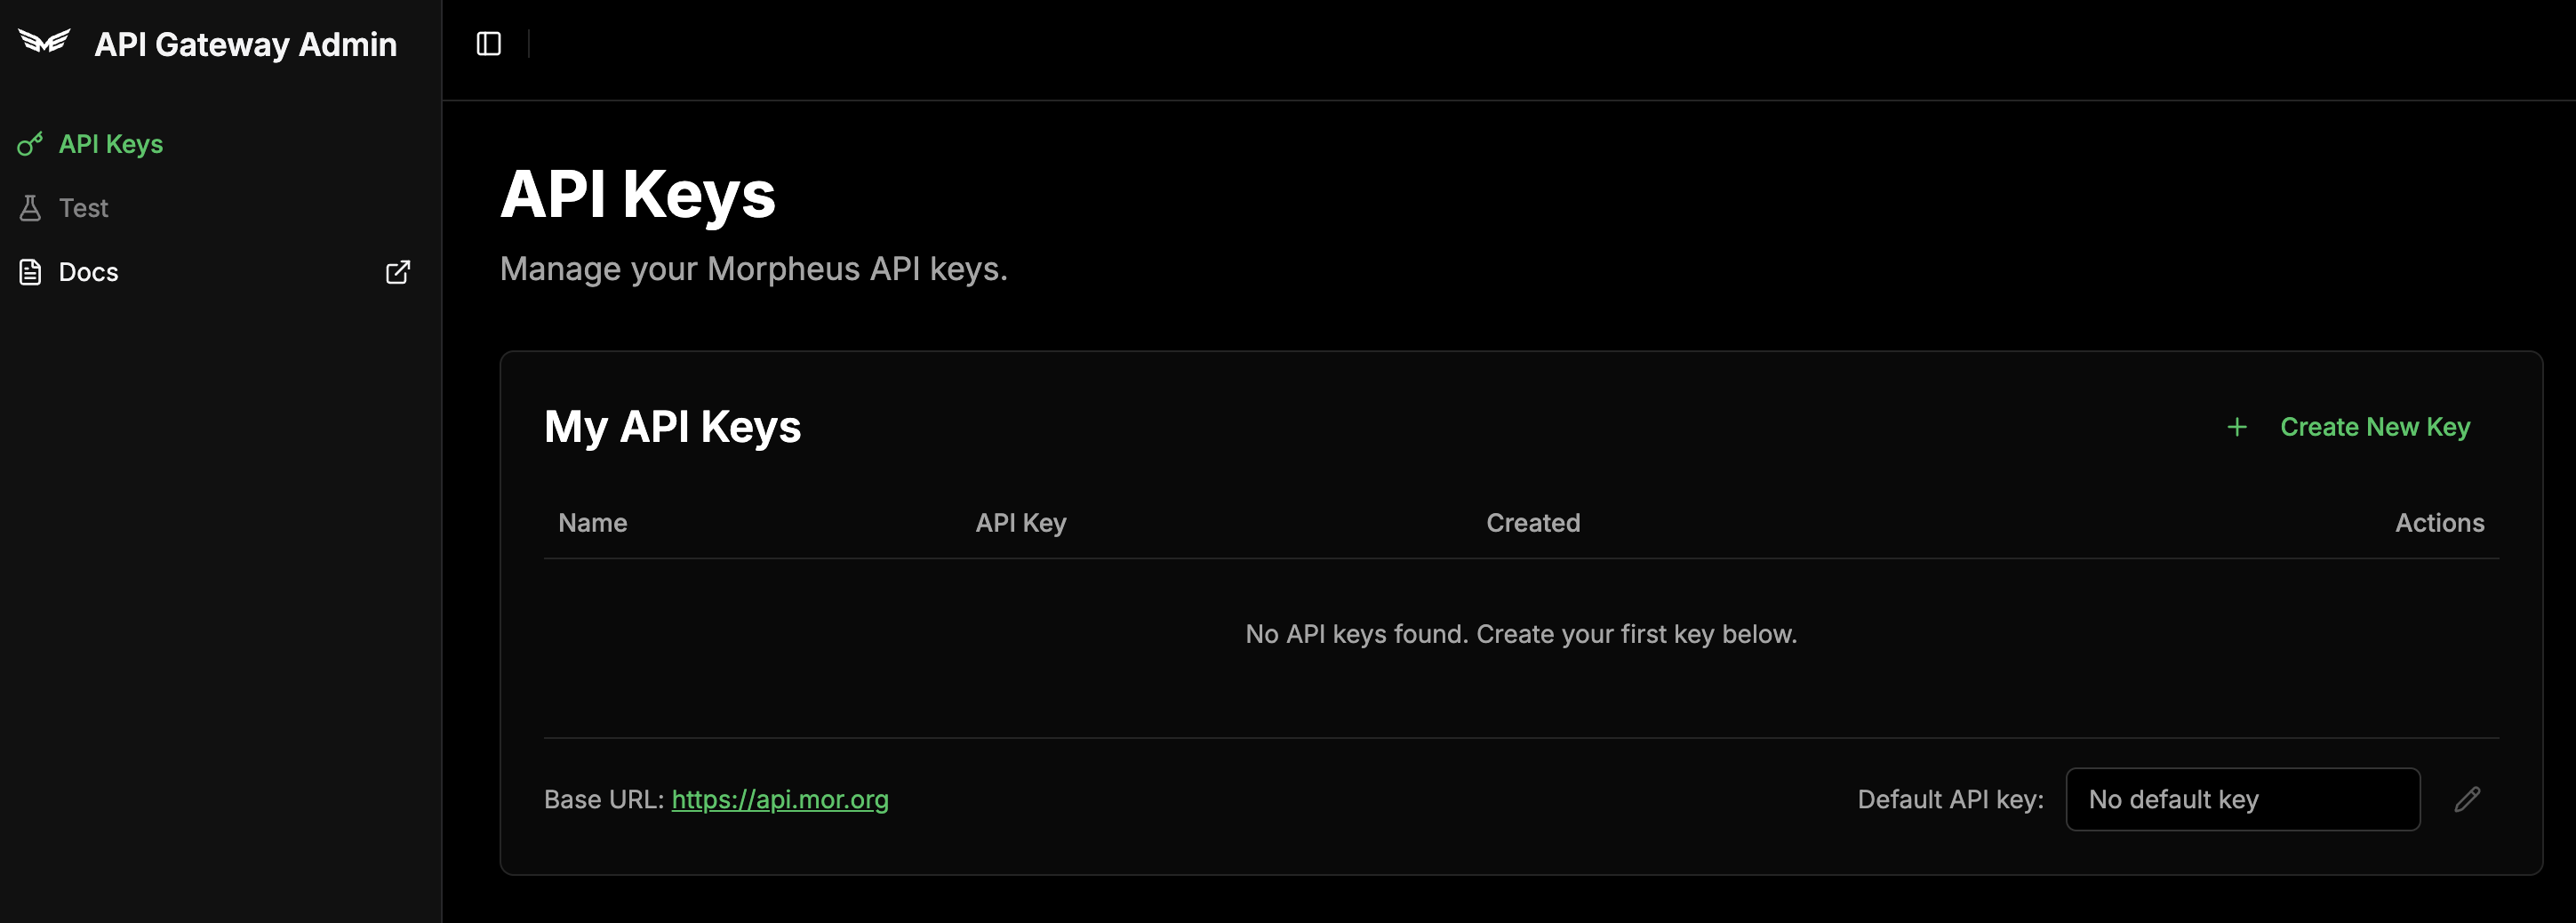
Task: Click the API Gateway Admin title
Action: tap(246, 43)
